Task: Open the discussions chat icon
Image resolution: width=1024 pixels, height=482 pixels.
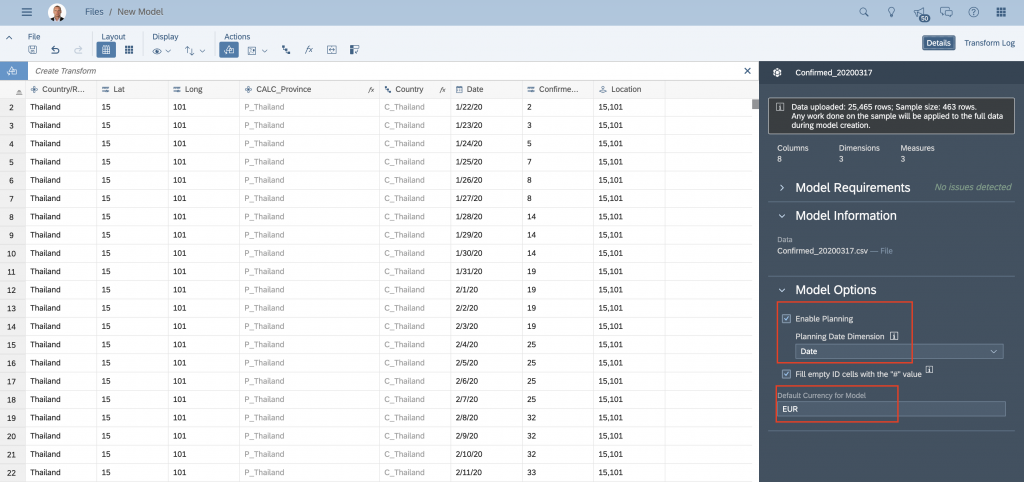Action: pyautogui.click(x=946, y=12)
